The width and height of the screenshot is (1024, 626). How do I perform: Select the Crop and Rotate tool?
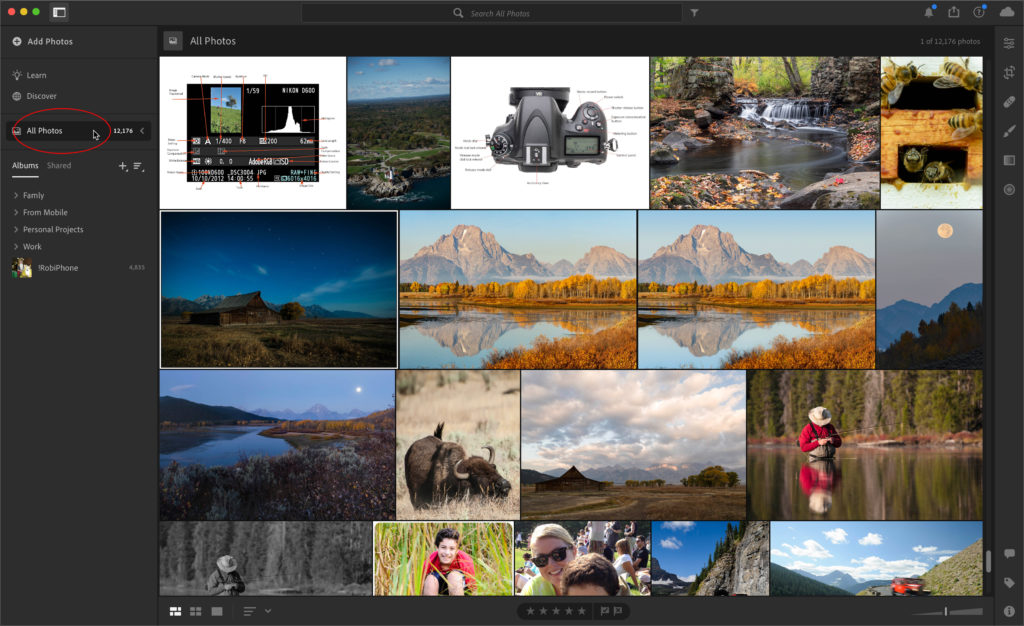click(1009, 72)
